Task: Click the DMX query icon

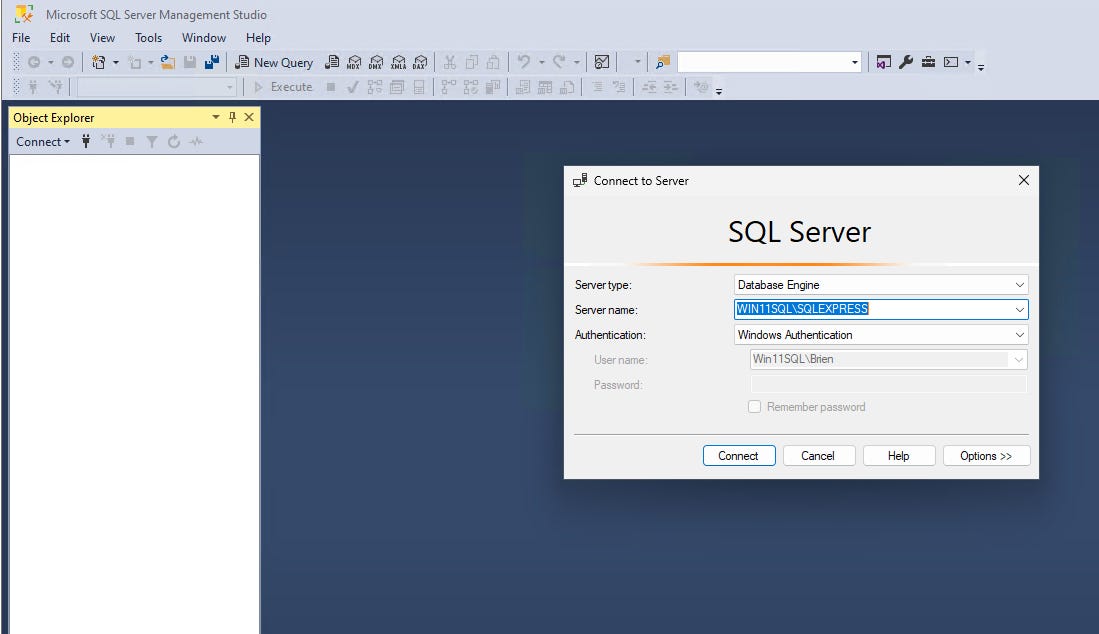Action: tap(376, 62)
